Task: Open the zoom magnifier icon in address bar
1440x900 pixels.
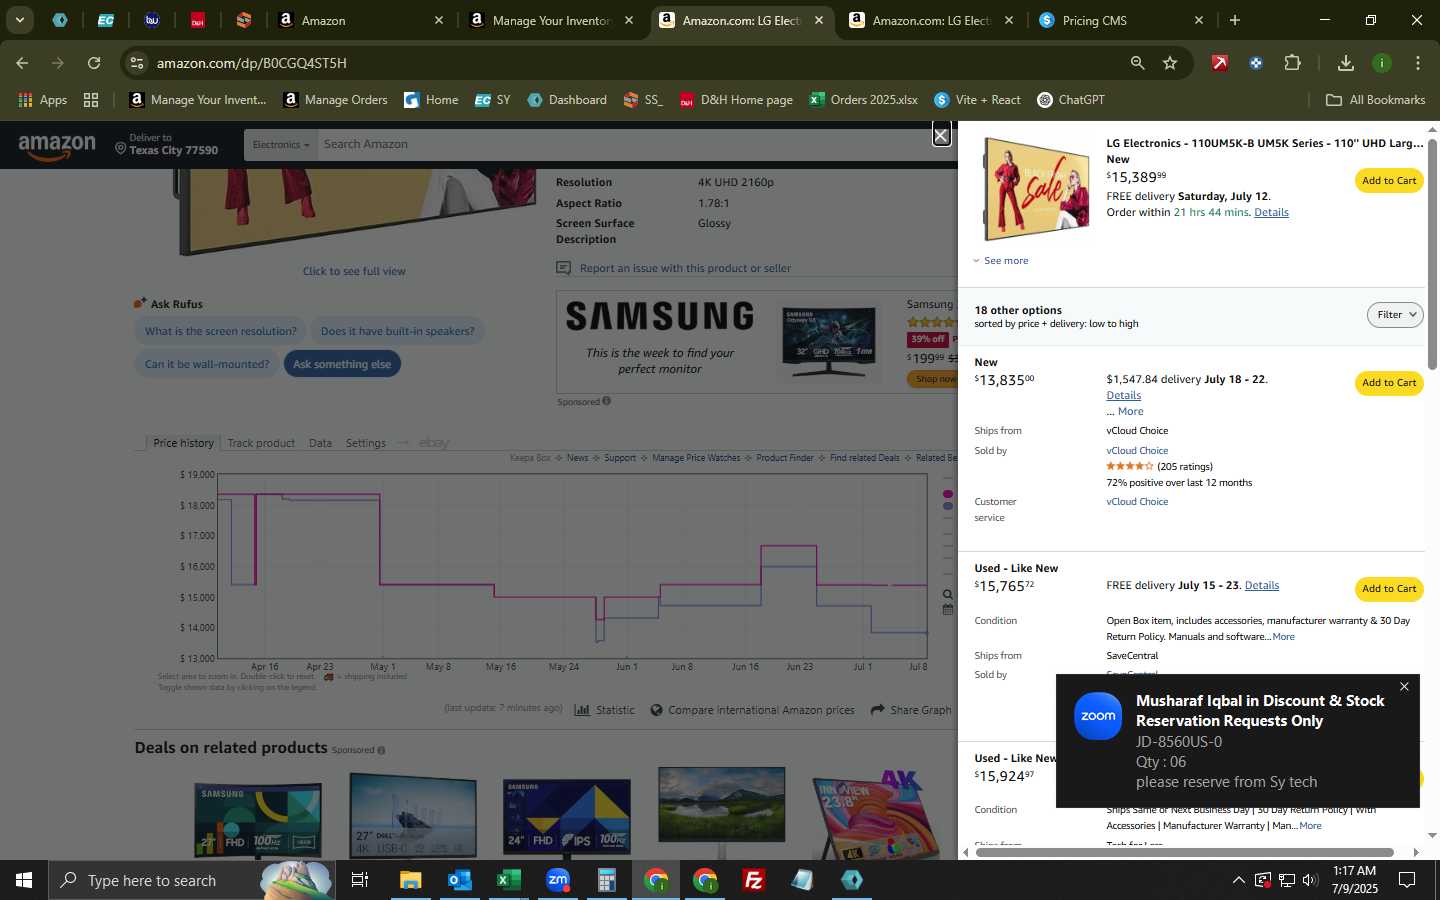Action: pyautogui.click(x=1137, y=63)
